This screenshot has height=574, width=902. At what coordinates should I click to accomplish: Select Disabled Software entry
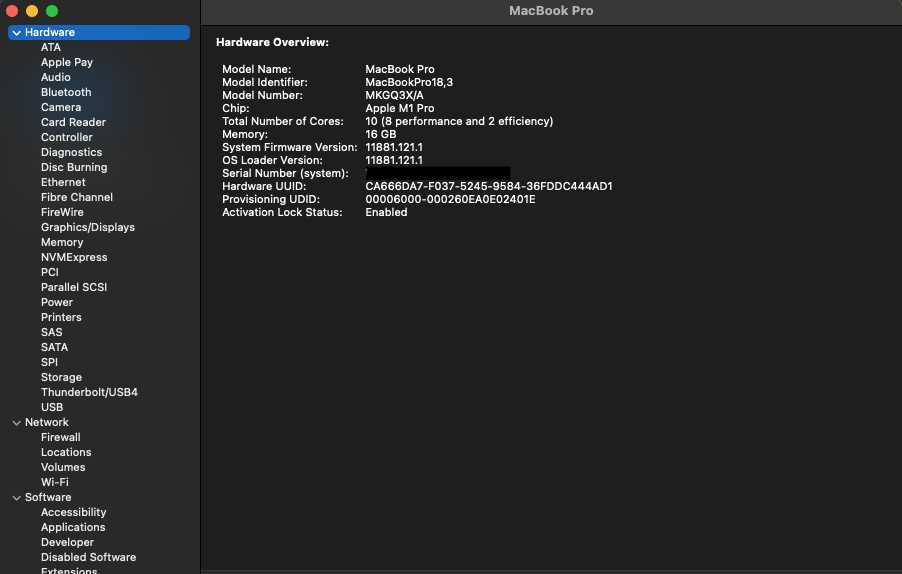pyautogui.click(x=89, y=557)
